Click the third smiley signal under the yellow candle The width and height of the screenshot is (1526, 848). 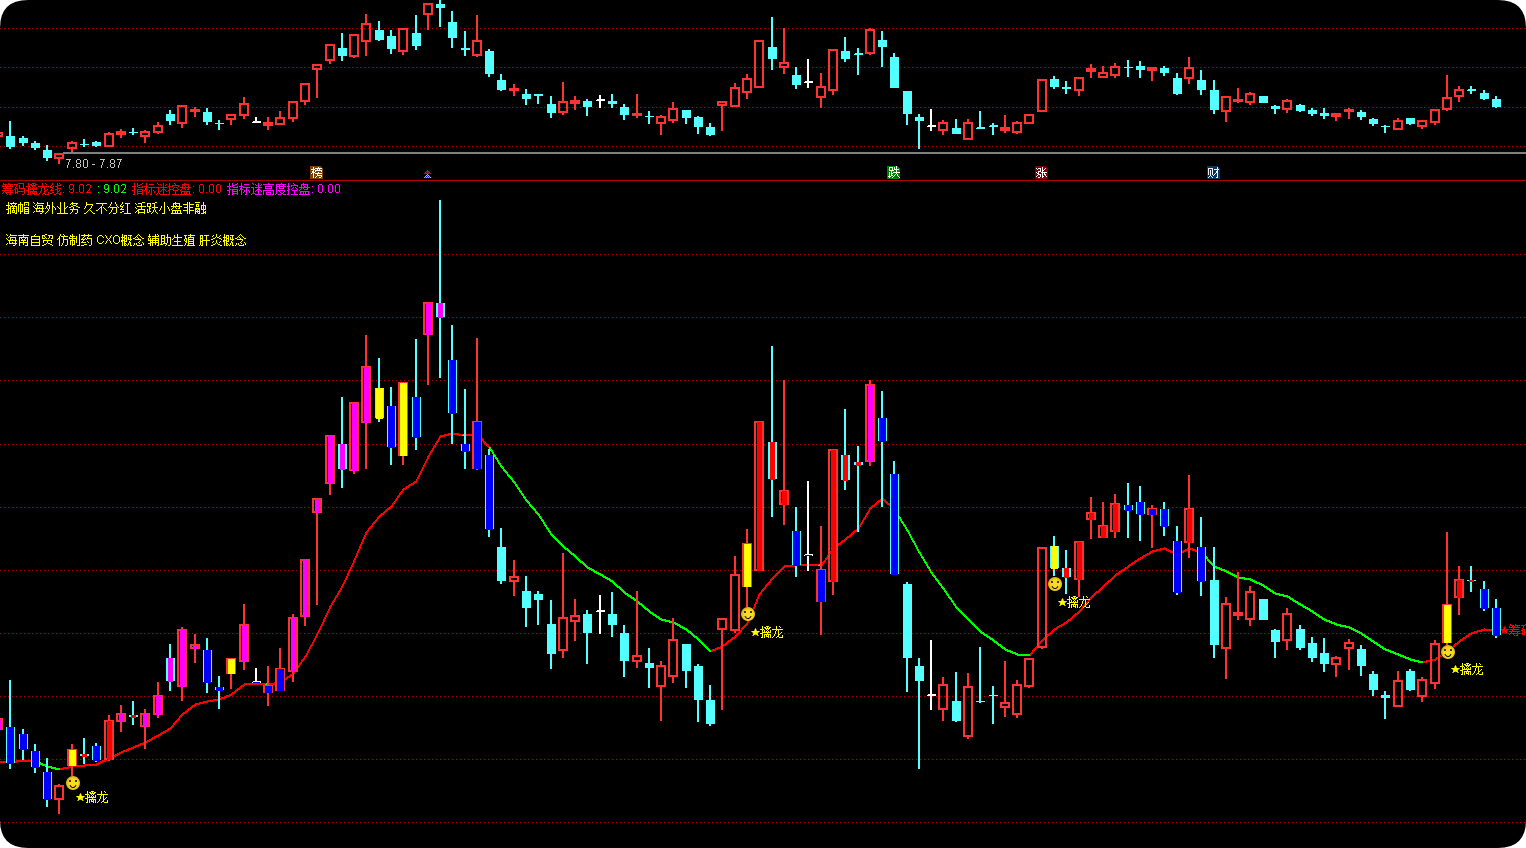point(1055,584)
